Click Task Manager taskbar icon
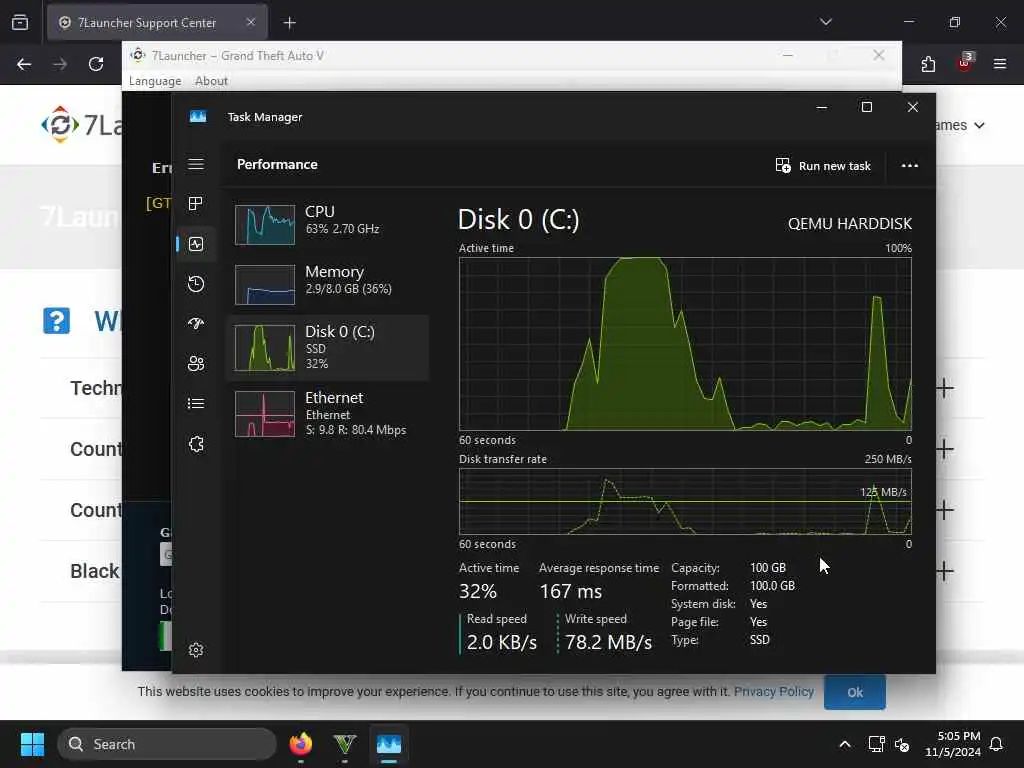The image size is (1024, 768). [389, 744]
